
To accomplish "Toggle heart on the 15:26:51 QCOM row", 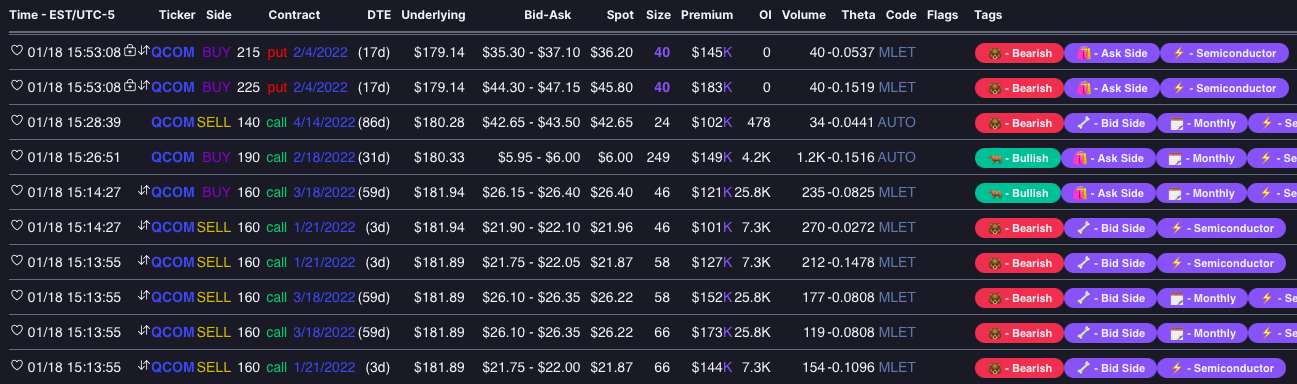I will pyautogui.click(x=16, y=156).
